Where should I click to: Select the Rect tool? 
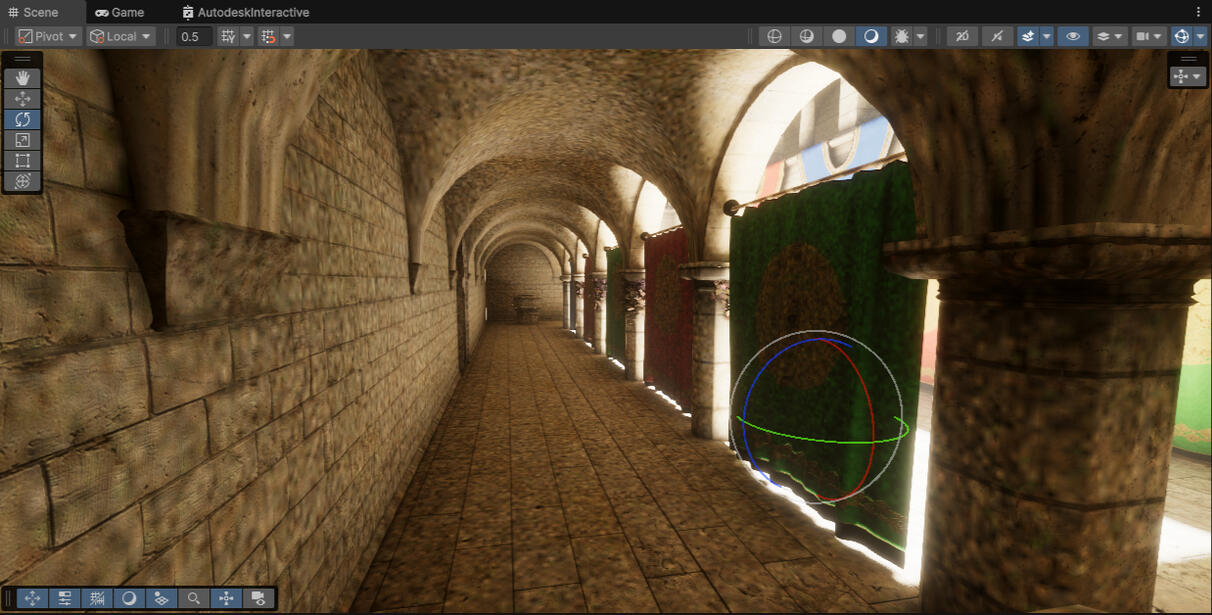(22, 161)
